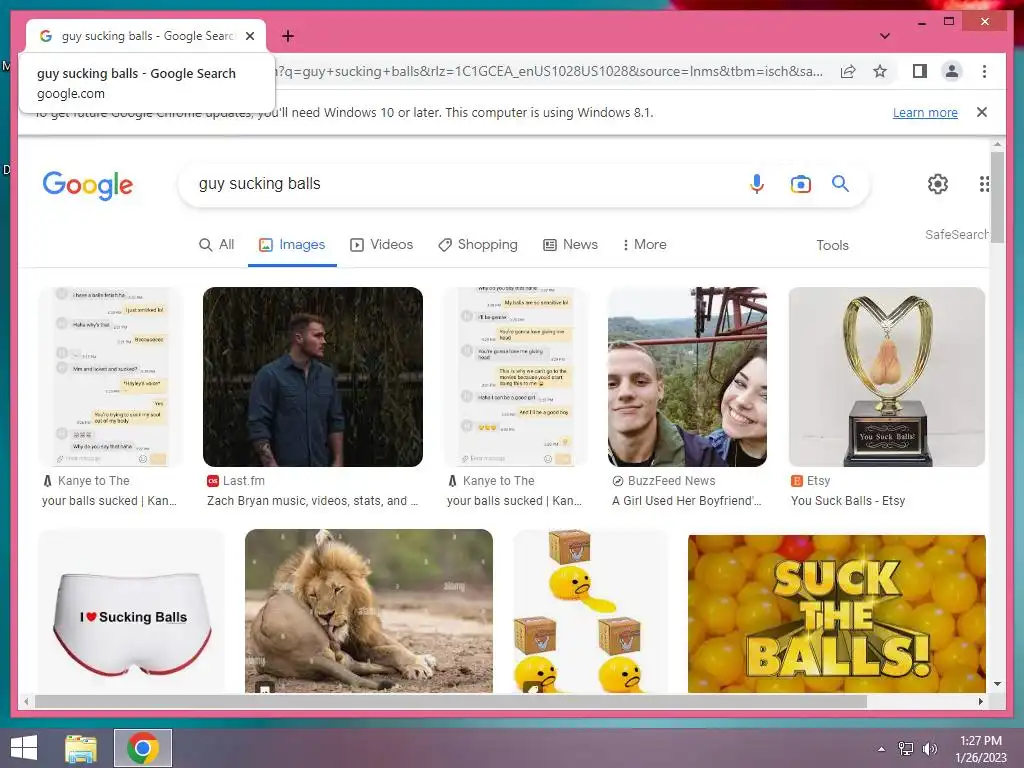Viewport: 1024px width, 768px height.
Task: Click the address bar URL
Action: tap(549, 71)
